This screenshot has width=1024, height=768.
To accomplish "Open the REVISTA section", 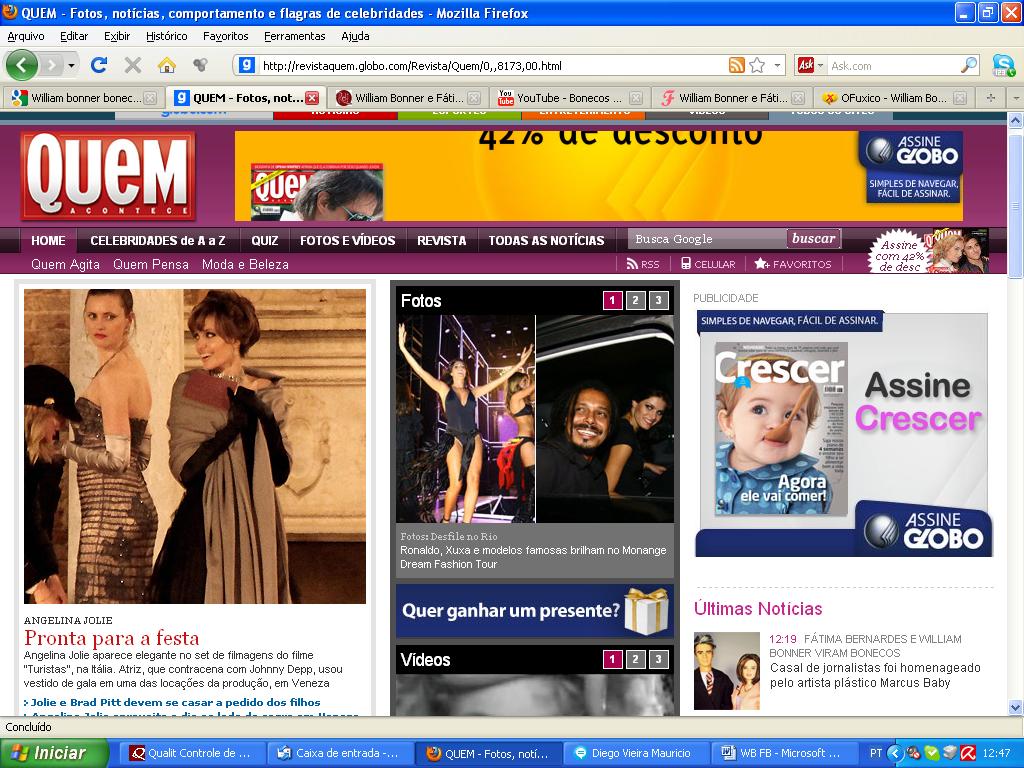I will point(441,240).
